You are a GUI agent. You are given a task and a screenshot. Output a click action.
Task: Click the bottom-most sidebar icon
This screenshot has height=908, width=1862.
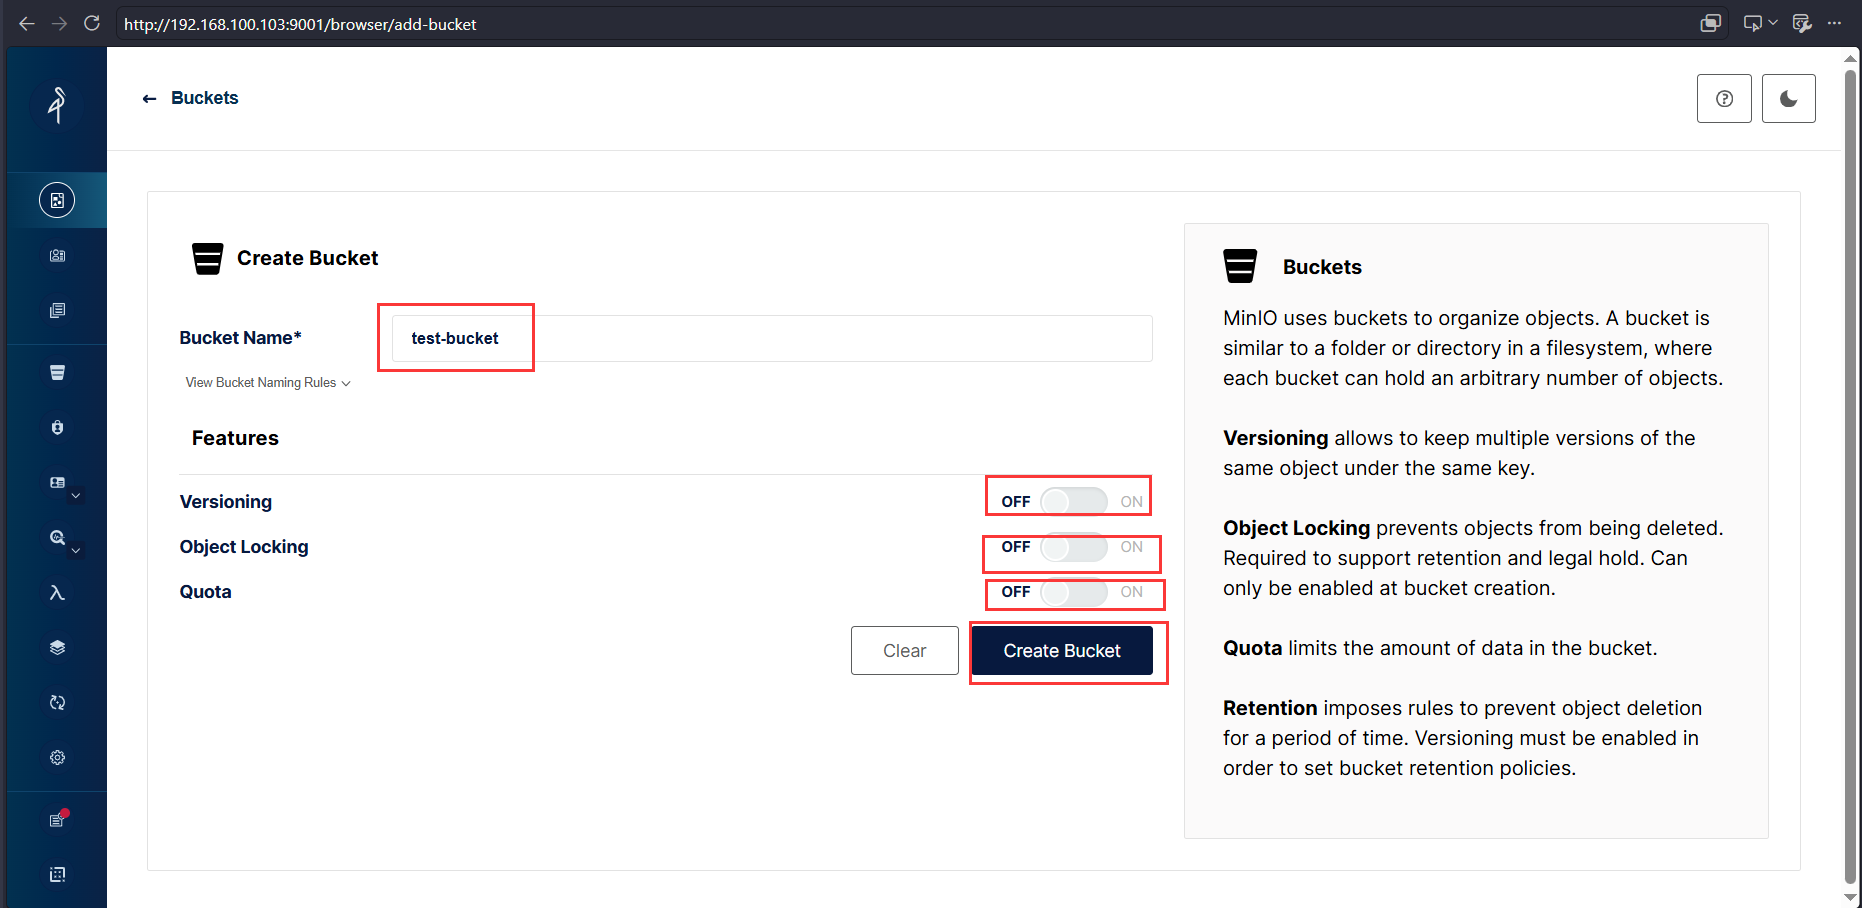coord(57,875)
